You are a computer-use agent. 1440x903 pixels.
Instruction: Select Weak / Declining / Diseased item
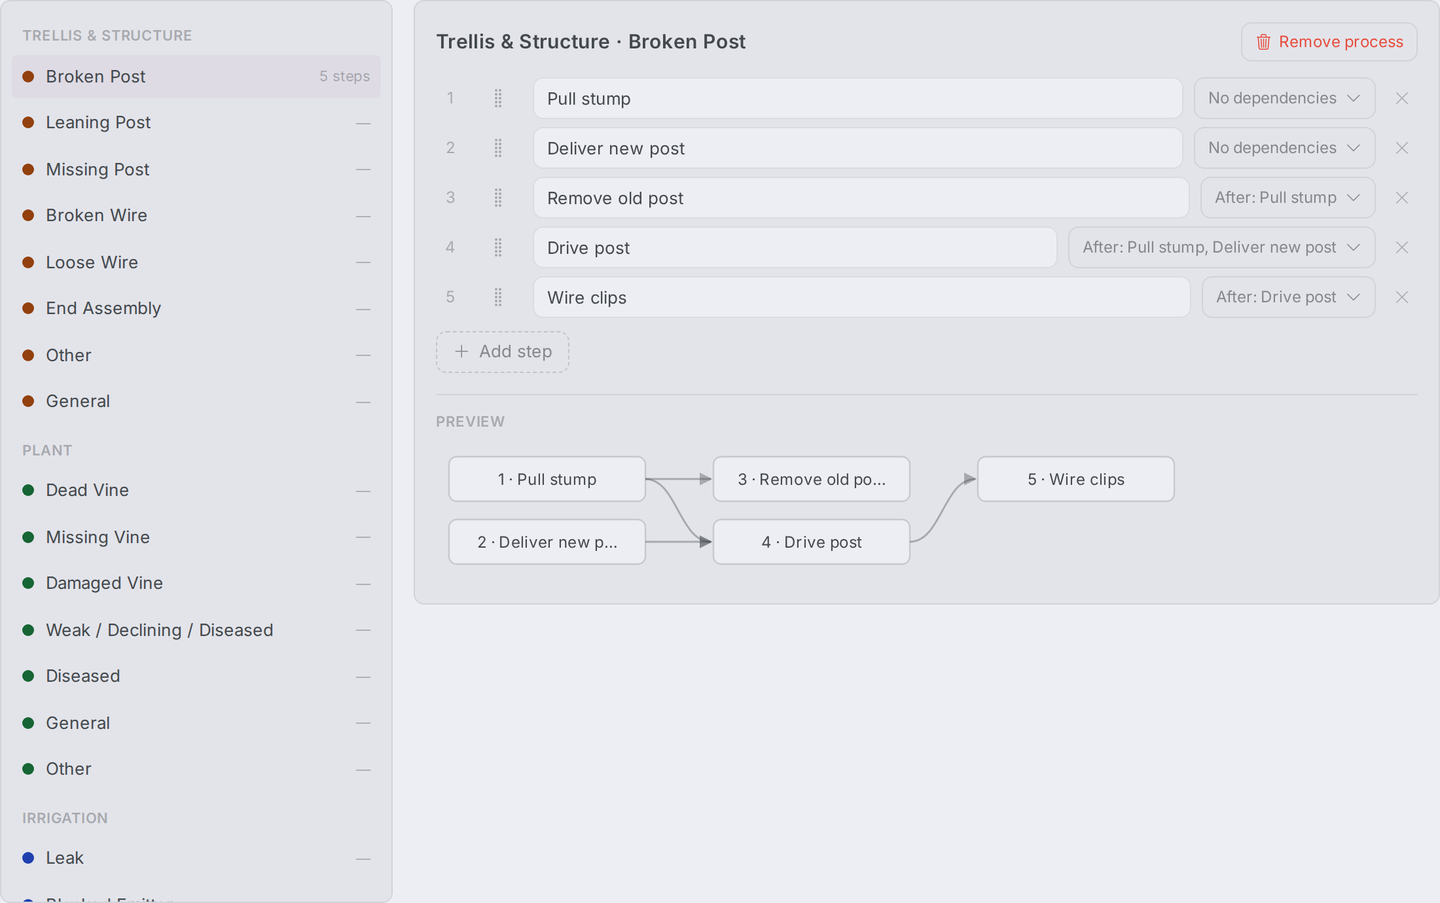(196, 631)
